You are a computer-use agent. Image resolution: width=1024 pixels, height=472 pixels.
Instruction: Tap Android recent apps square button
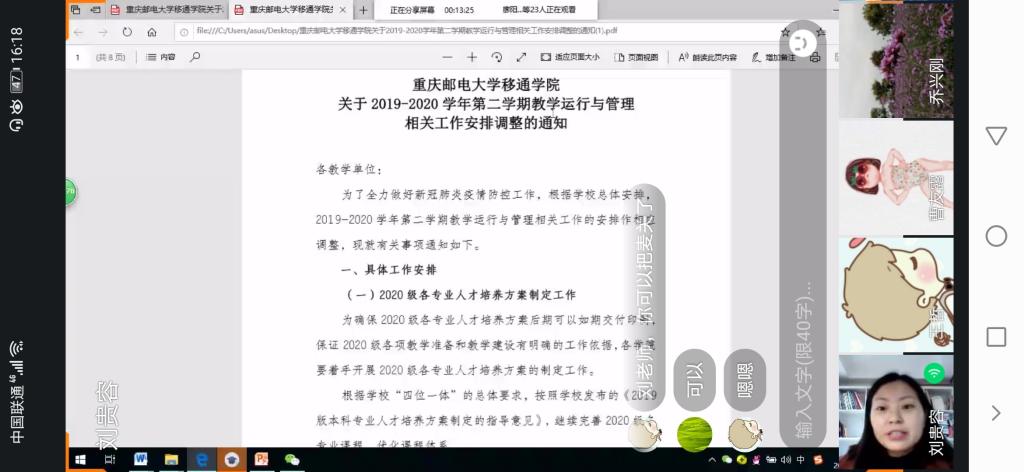tap(996, 336)
